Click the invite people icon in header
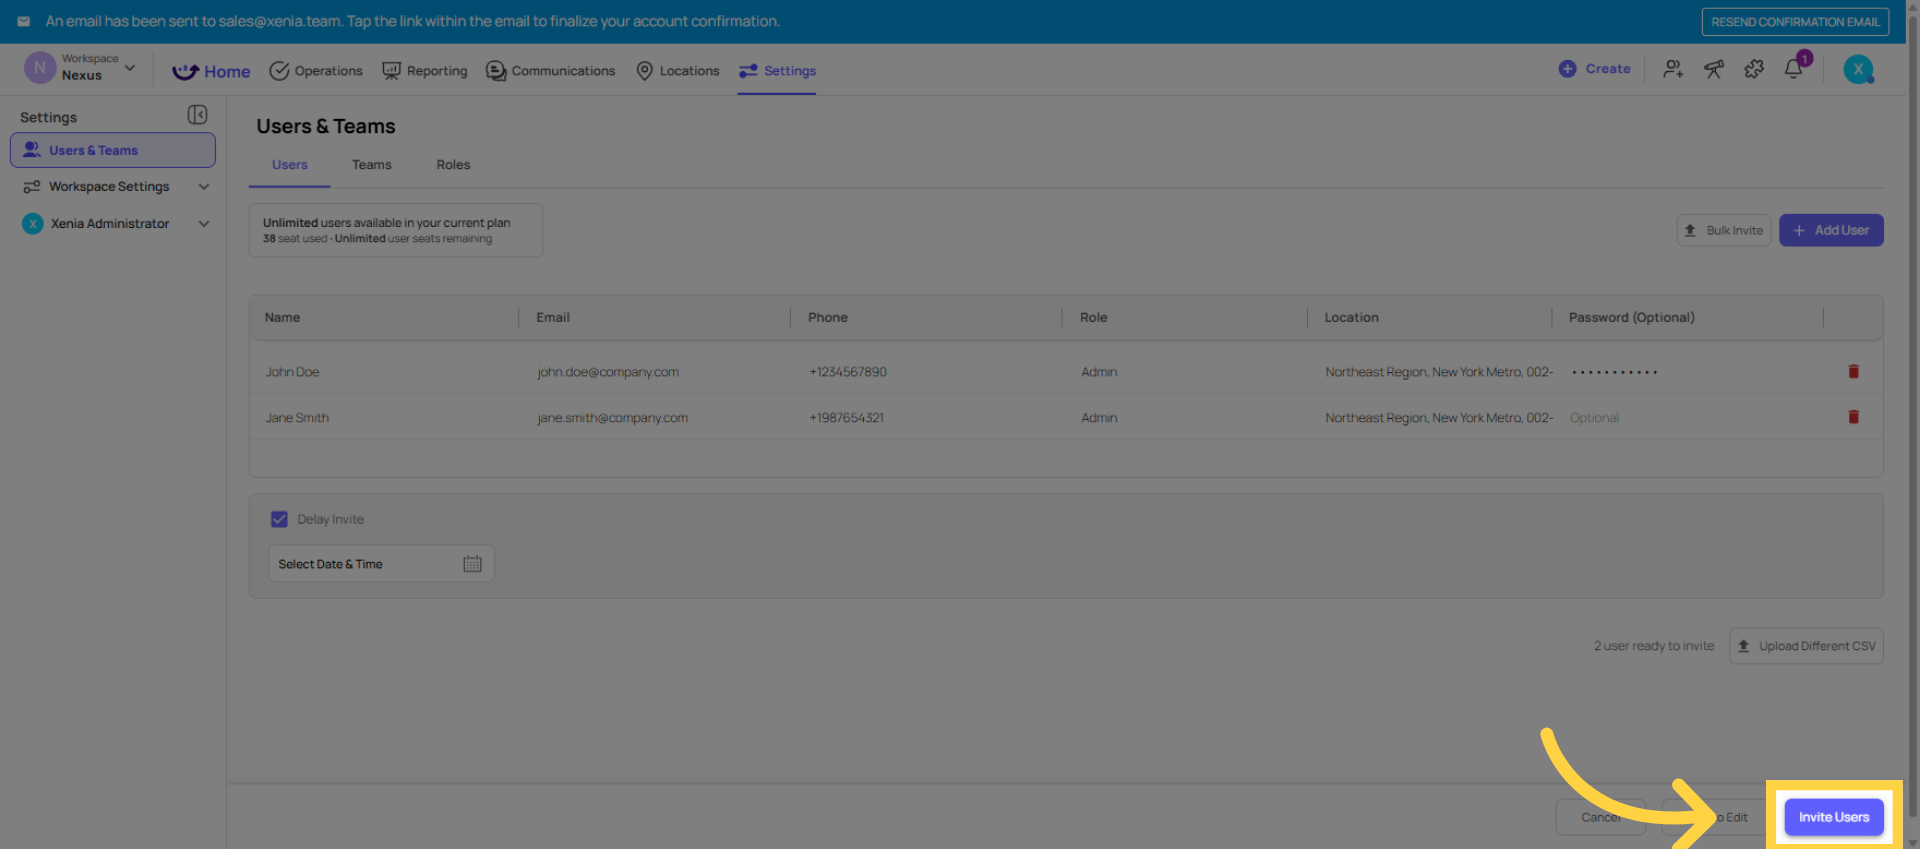This screenshot has width=1920, height=849. pos(1673,69)
